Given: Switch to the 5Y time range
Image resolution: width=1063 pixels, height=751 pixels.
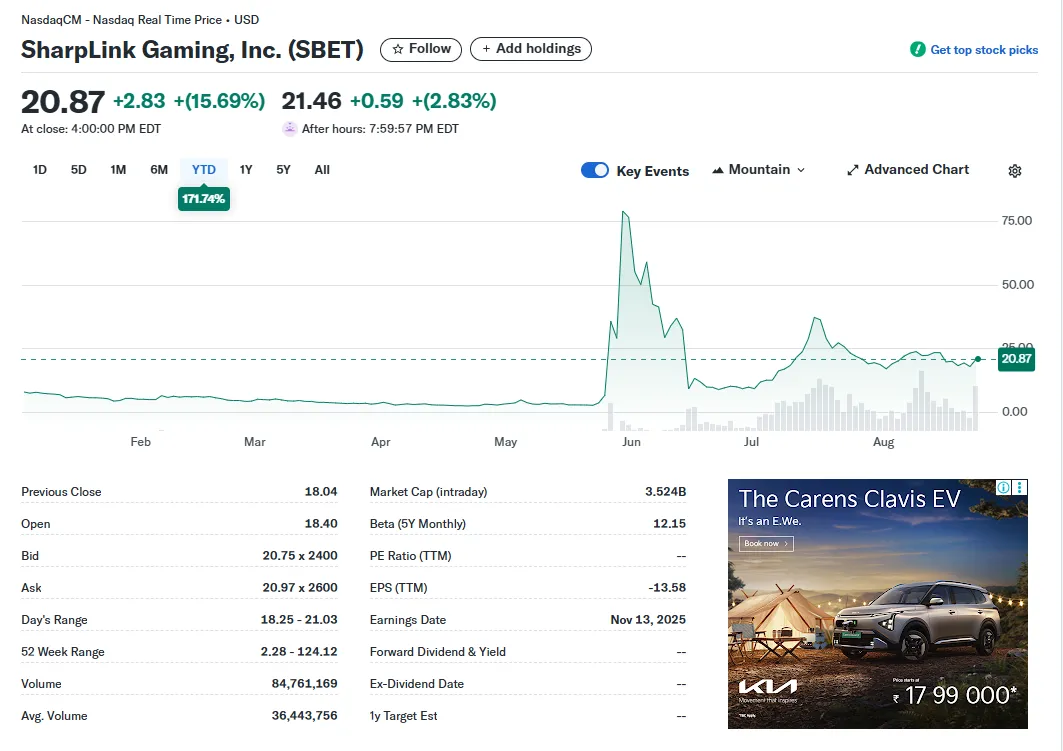Looking at the screenshot, I should (x=284, y=170).
